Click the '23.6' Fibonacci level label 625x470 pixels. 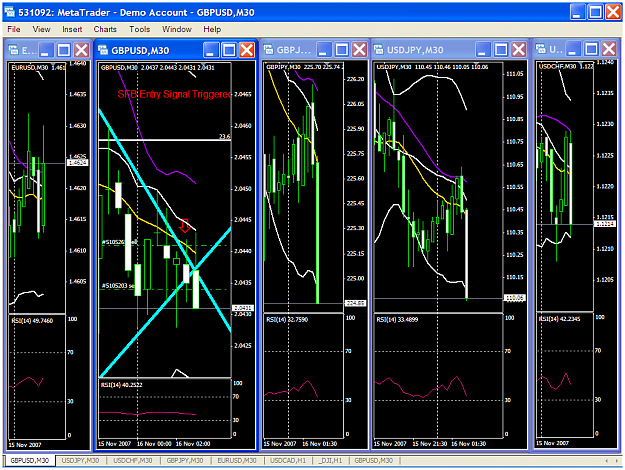[225, 137]
